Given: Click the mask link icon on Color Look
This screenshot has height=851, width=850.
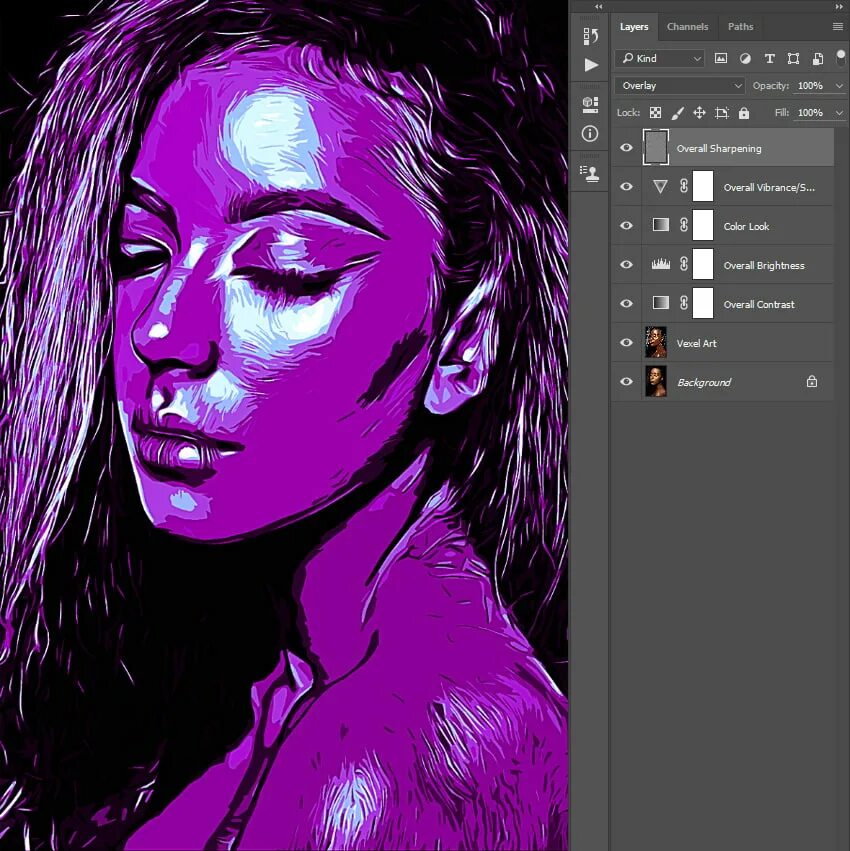Looking at the screenshot, I should (683, 225).
